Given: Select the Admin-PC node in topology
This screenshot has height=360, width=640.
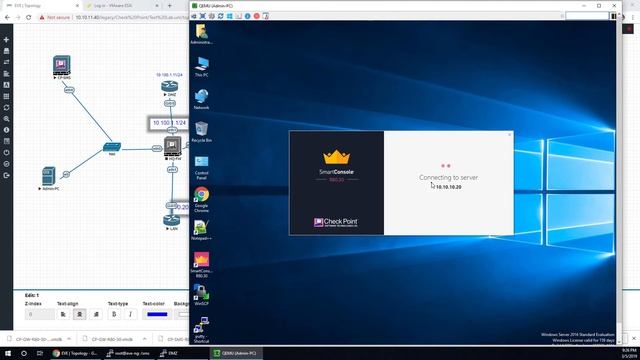Looking at the screenshot, I should pyautogui.click(x=49, y=176).
